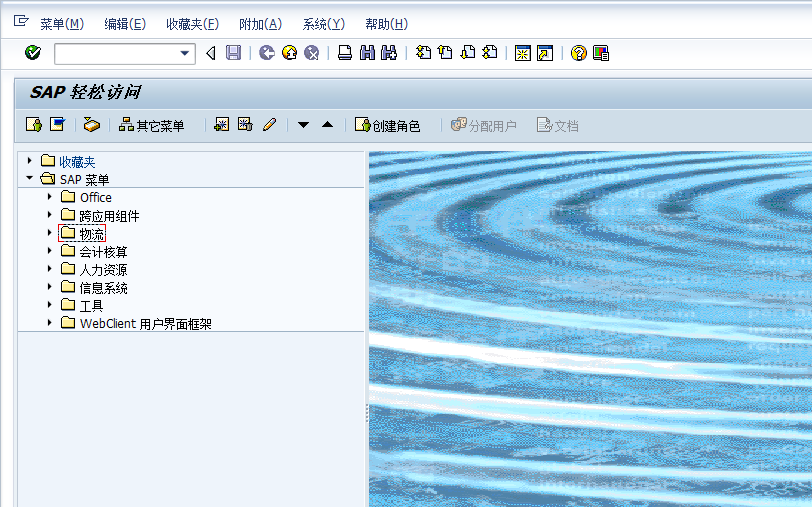The width and height of the screenshot is (812, 507).
Task: Click the Next Page icon
Action: (468, 53)
